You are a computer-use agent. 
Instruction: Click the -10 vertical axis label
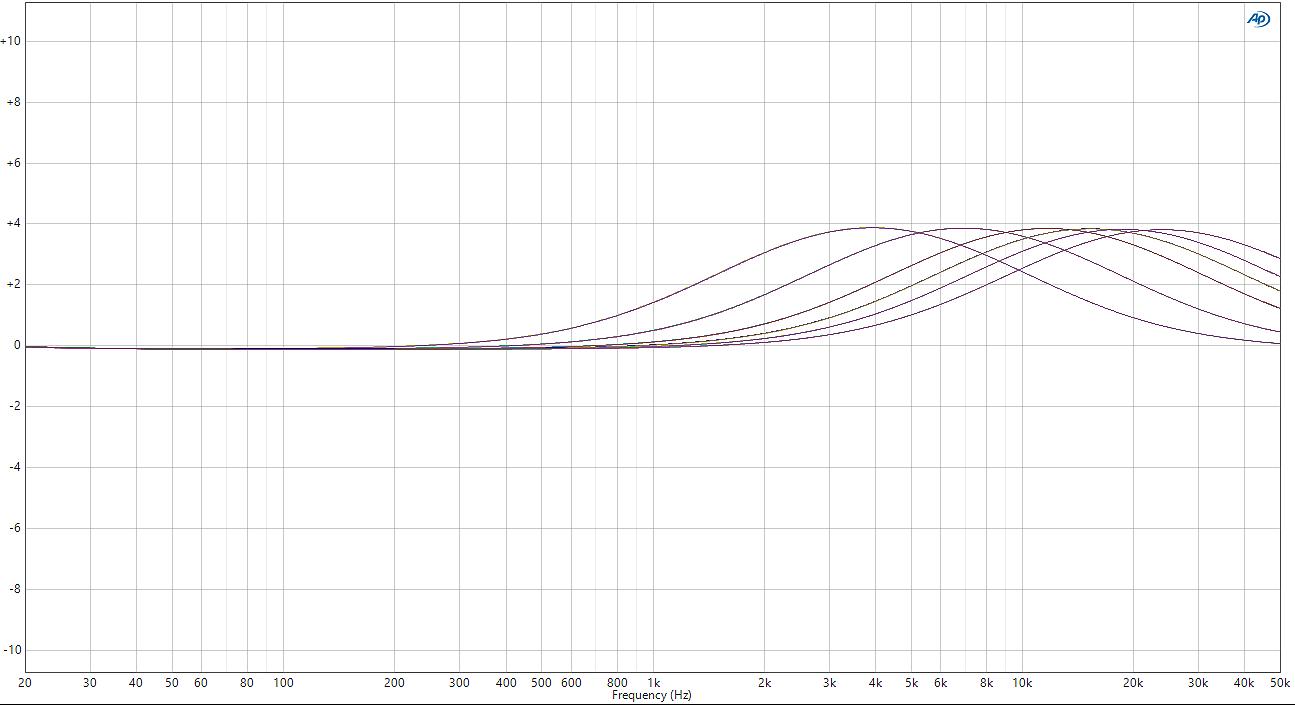pyautogui.click(x=12, y=650)
